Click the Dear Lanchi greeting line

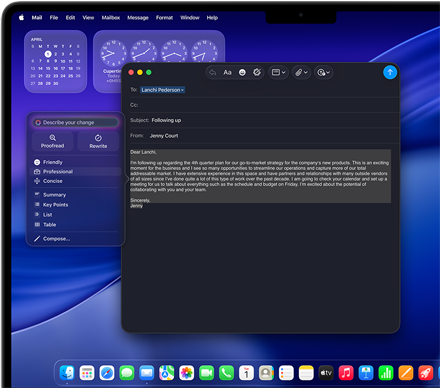click(143, 152)
